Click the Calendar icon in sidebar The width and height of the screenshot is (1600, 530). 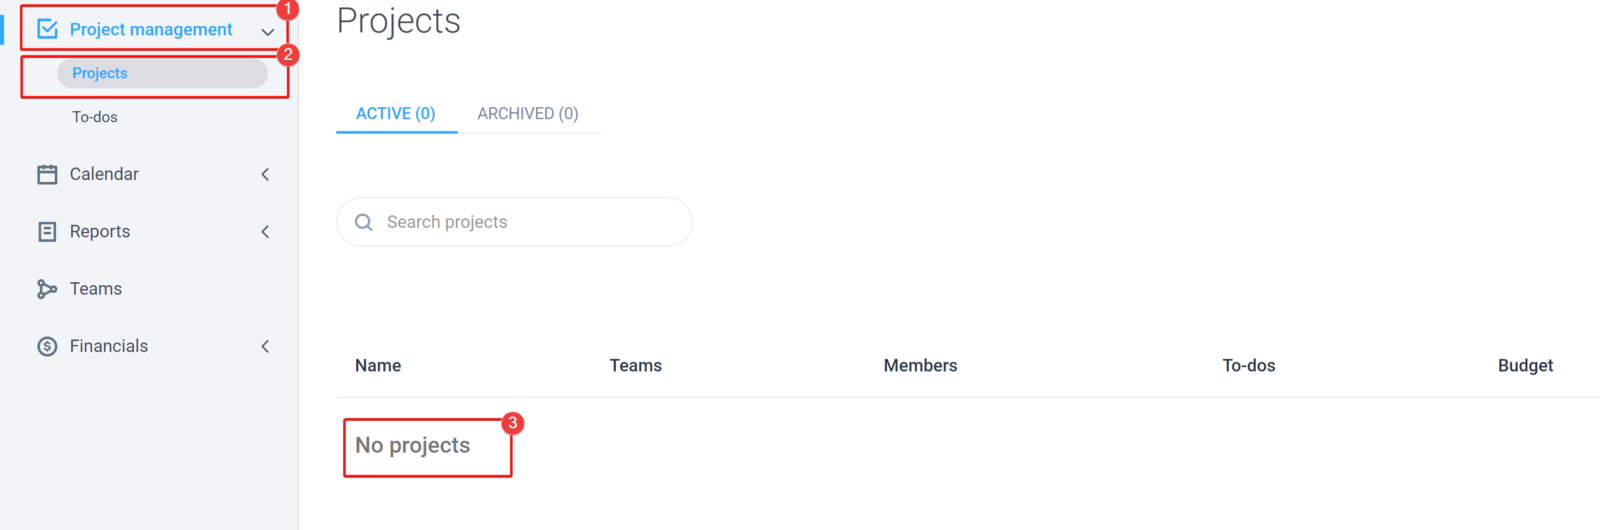[47, 174]
